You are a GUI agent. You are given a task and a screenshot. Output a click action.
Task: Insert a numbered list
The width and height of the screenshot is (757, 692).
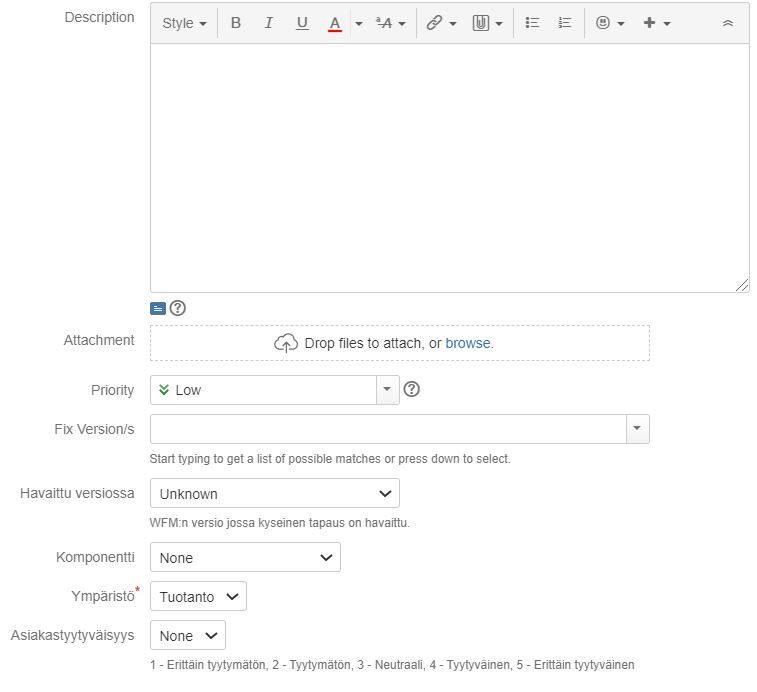(564, 23)
